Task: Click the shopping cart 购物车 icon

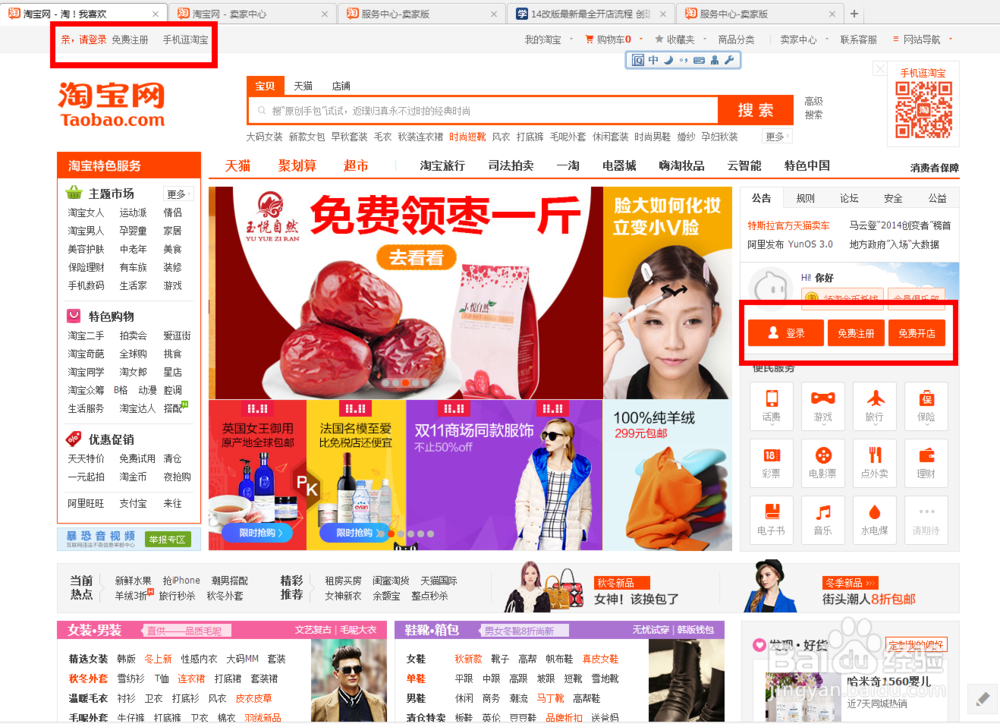Action: [x=589, y=39]
